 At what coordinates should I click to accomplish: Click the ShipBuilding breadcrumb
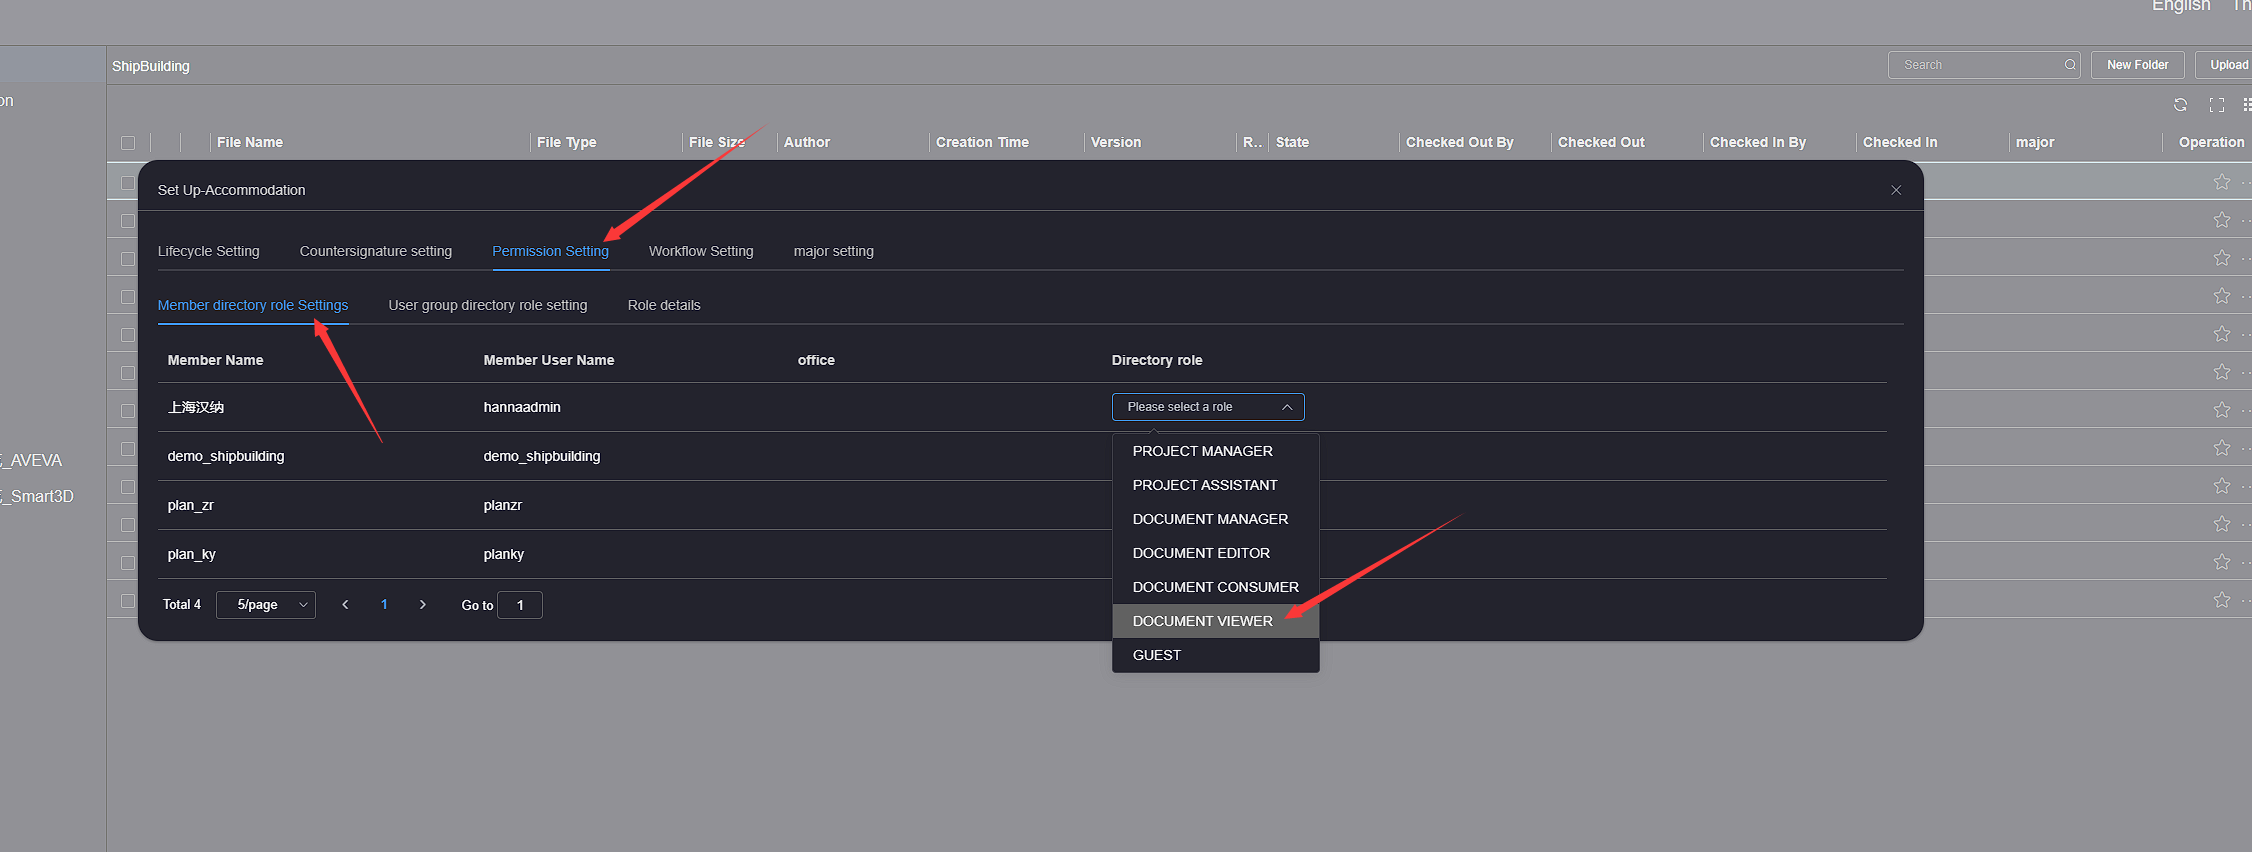[x=151, y=66]
